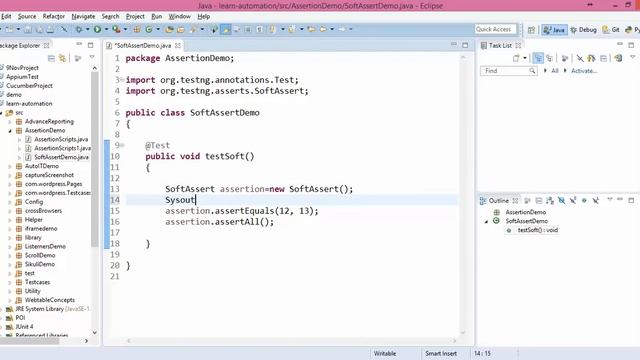Open the Refactor menu
640x360 pixels.
pos(54,16)
